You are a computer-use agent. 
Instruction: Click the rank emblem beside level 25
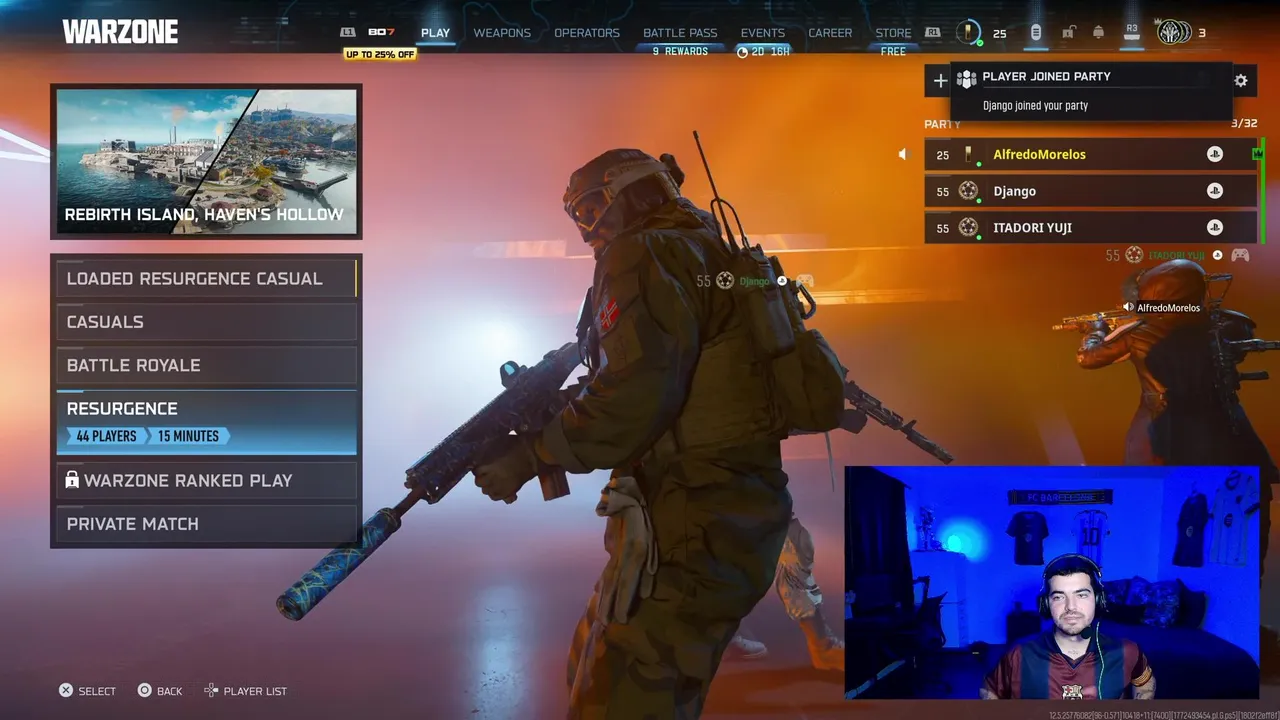968,32
